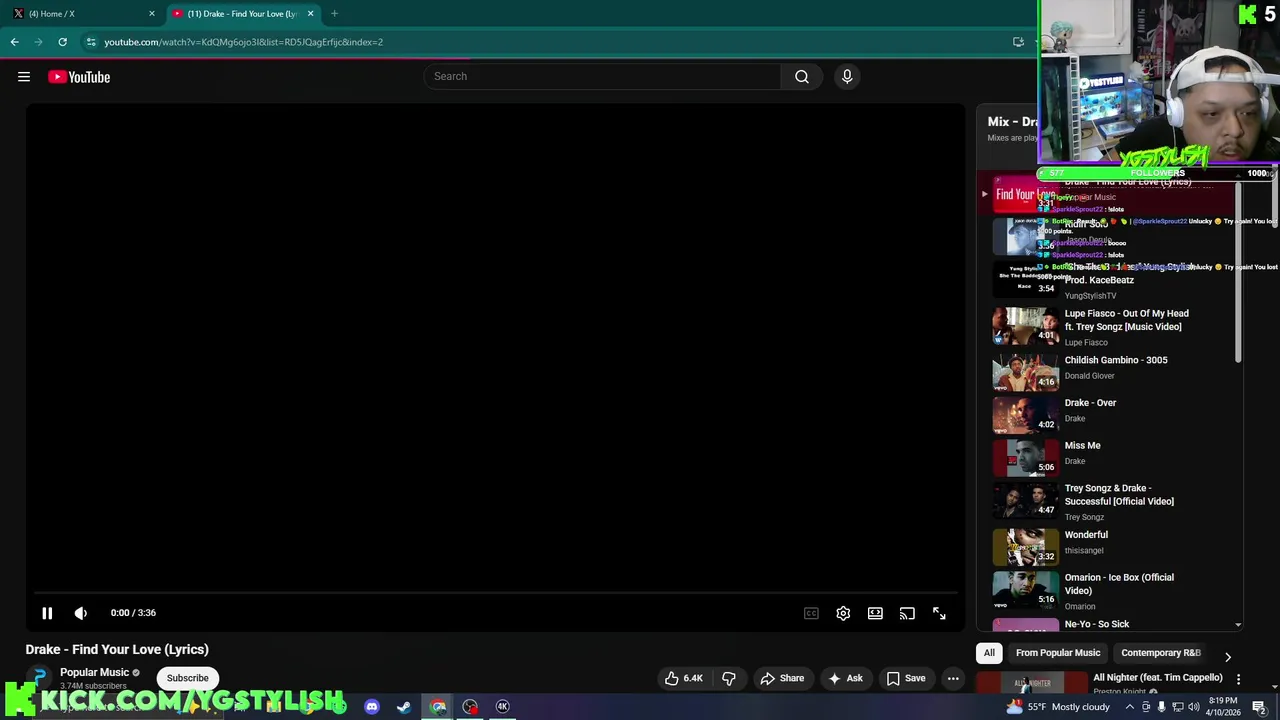
Task: Filter by Contemporary R&B chip
Action: point(1160,653)
